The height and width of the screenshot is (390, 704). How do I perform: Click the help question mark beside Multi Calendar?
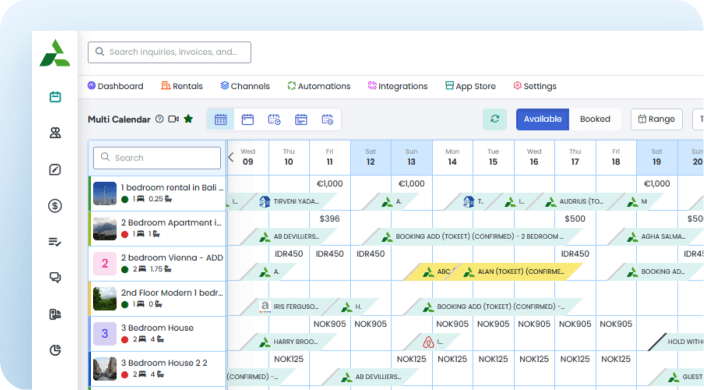[159, 119]
